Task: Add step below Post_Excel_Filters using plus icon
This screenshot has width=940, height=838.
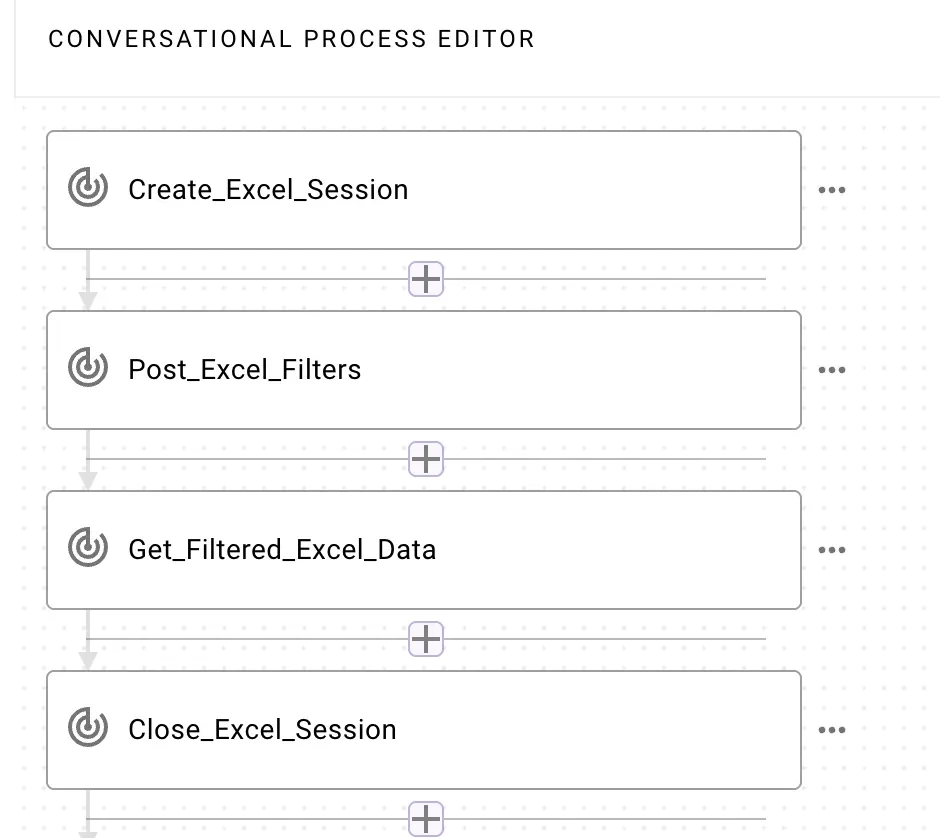Action: pos(426,460)
